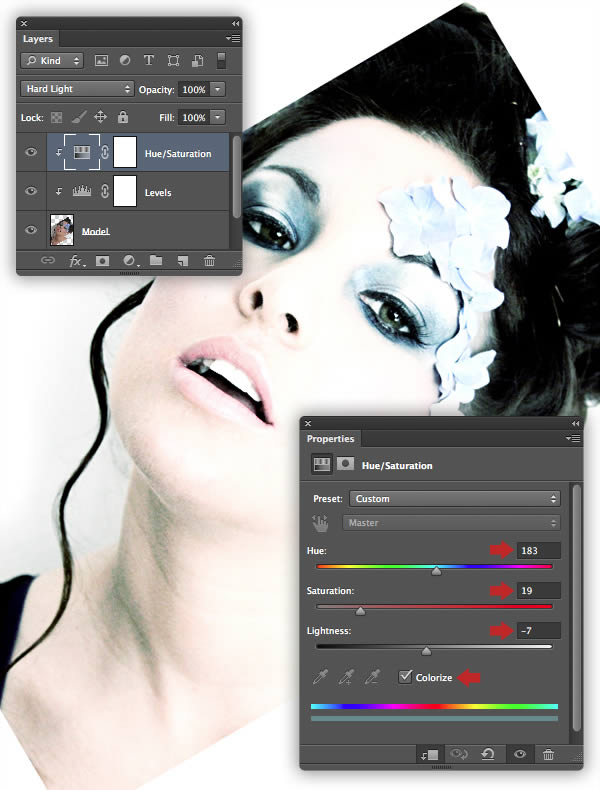Delete layer with Layers panel trash
Viewport: 600px width, 790px height.
tap(209, 260)
